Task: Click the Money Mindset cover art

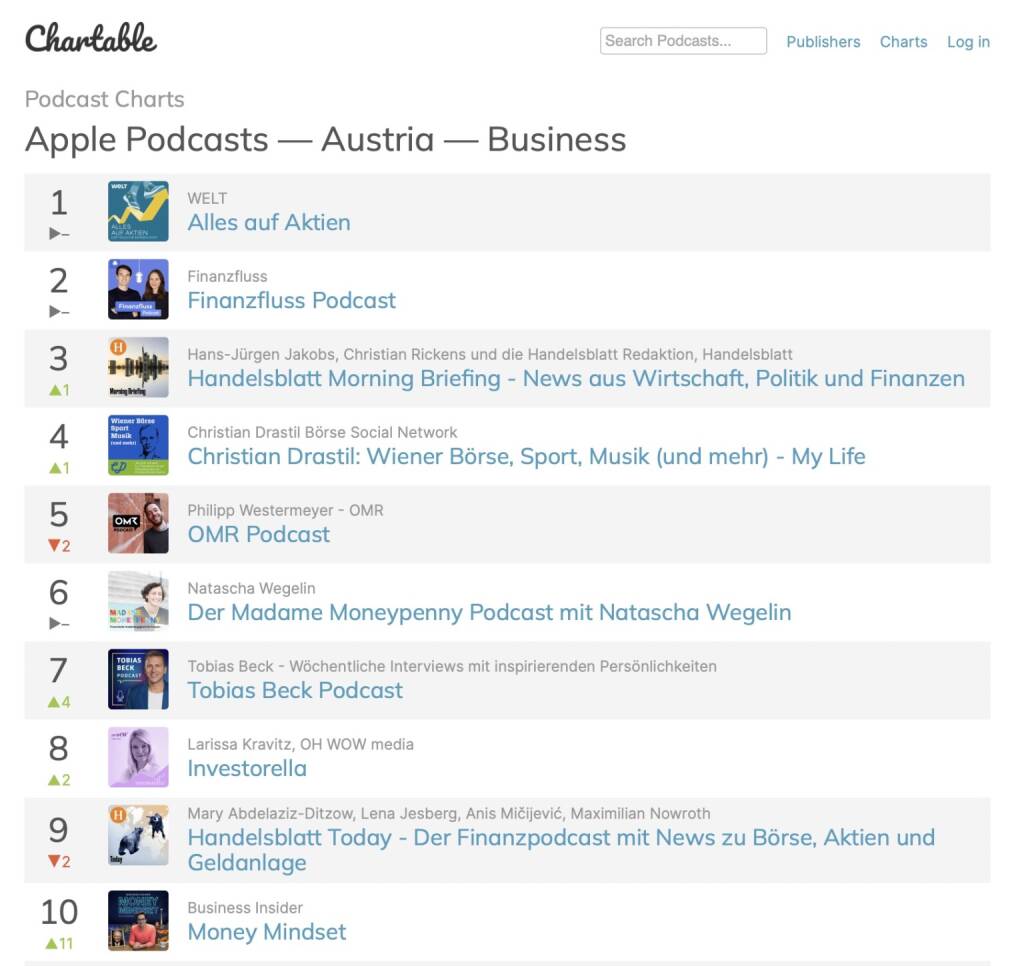Action: 138,920
